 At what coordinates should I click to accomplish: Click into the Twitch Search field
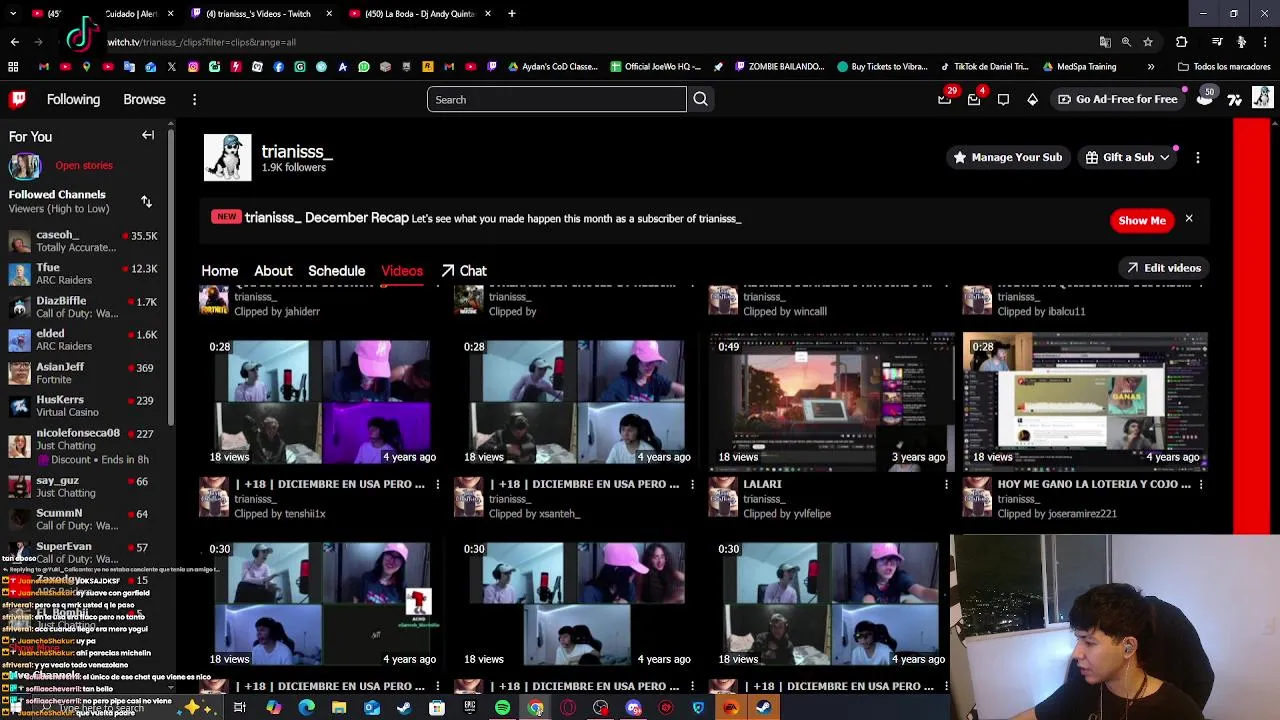(557, 99)
